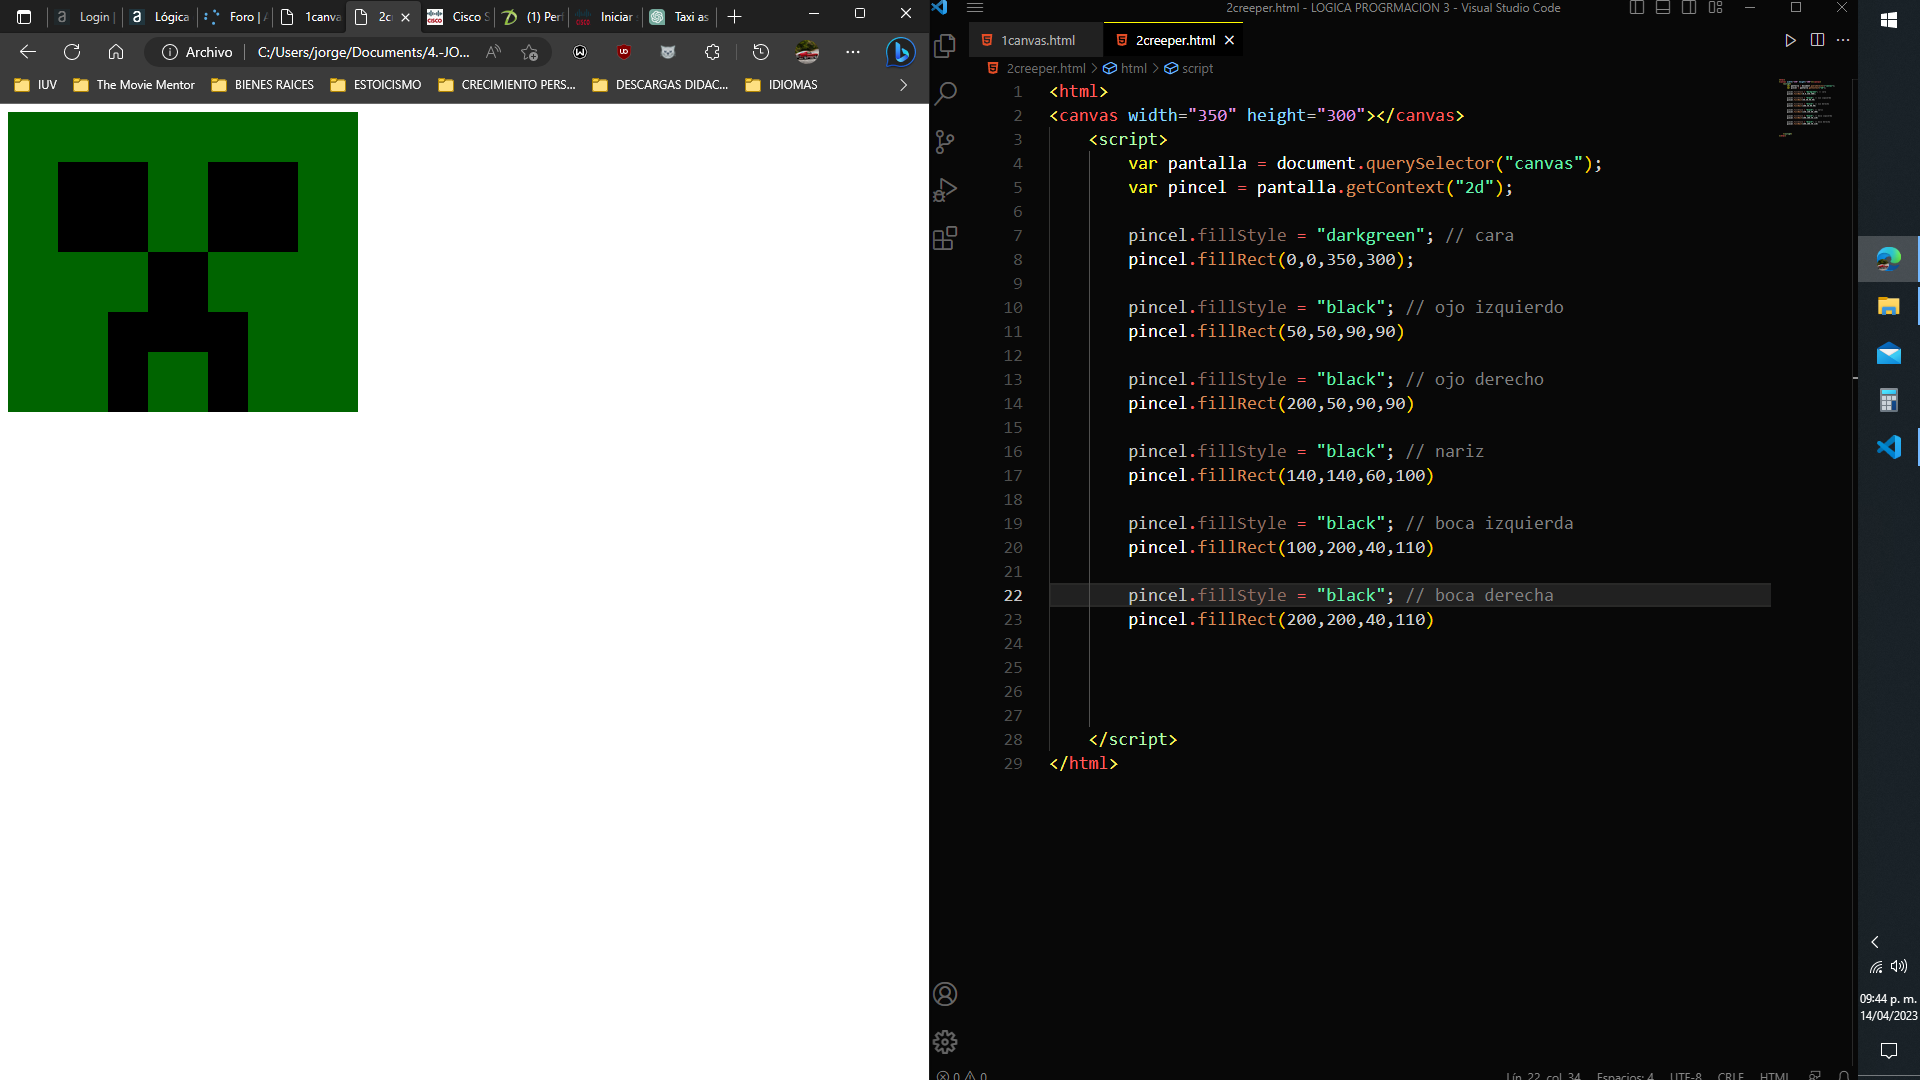Click line number 22 in the gutter
Image resolution: width=1920 pixels, height=1080 pixels.
(x=1013, y=595)
